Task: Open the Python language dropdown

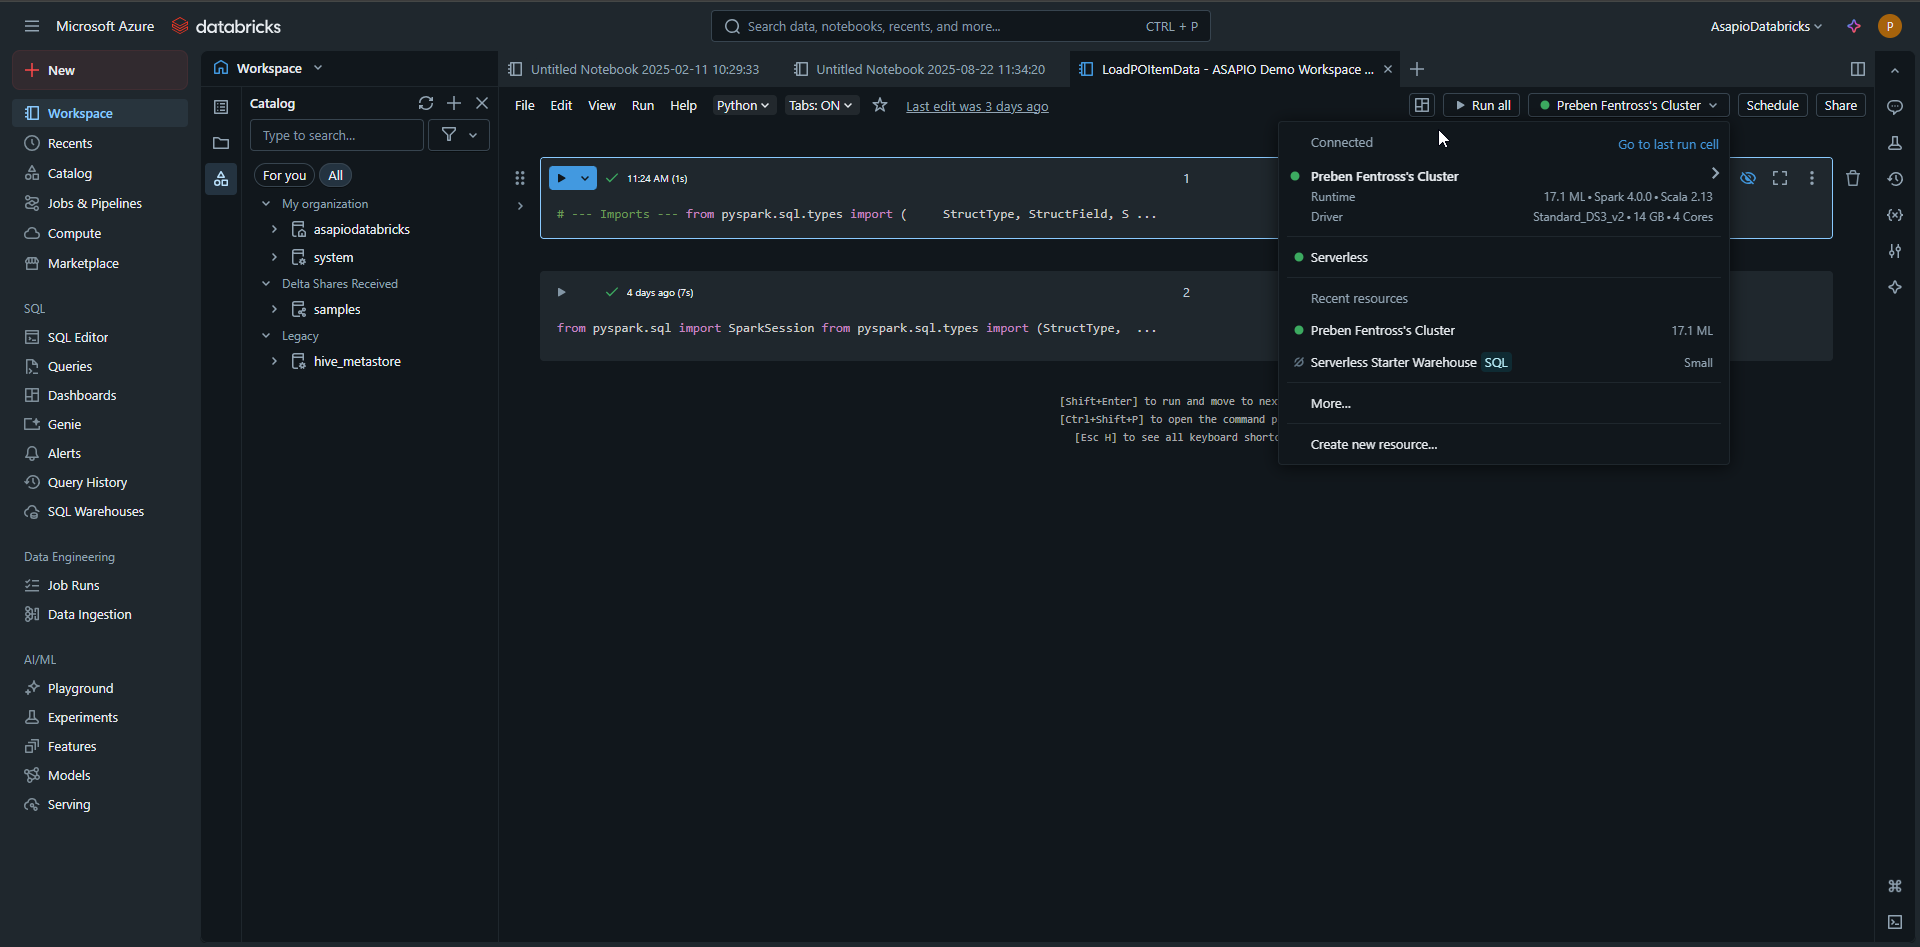Action: [743, 105]
